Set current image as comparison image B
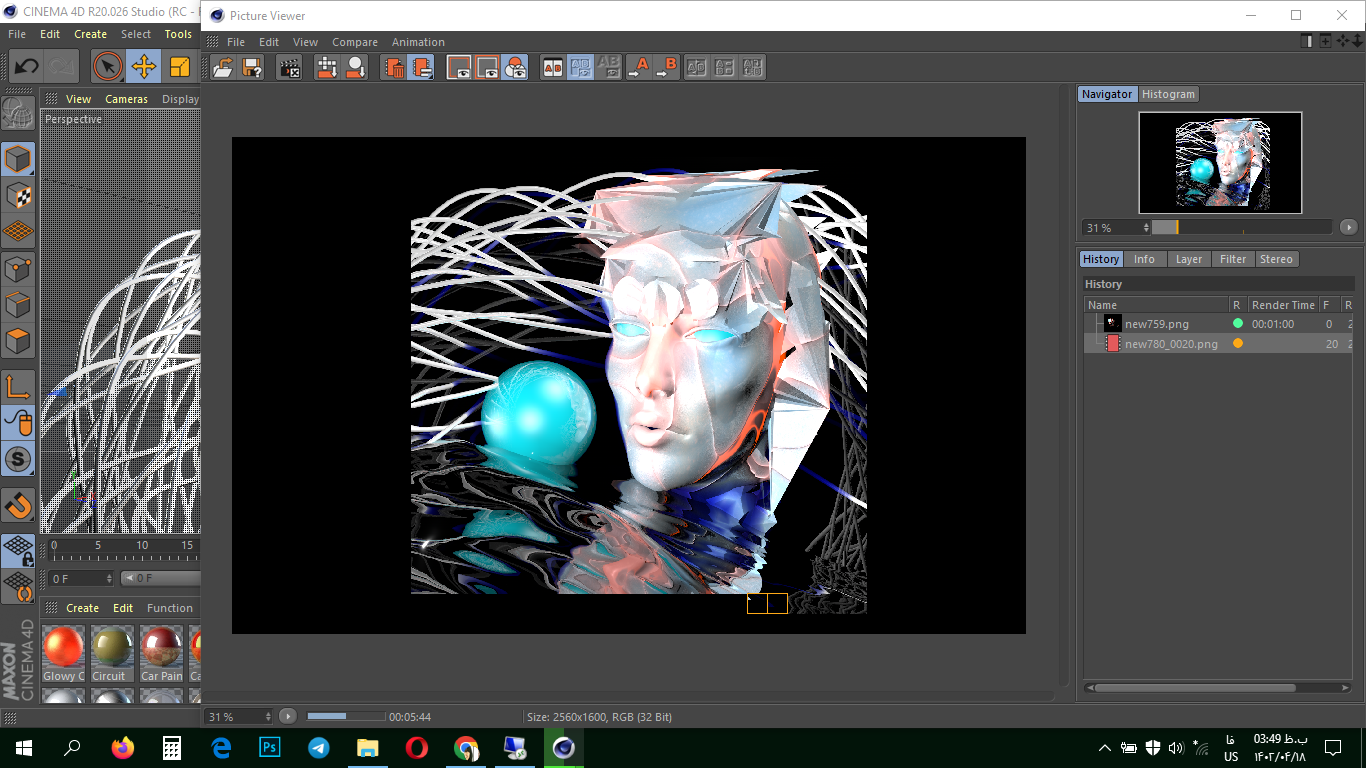This screenshot has width=1366, height=768. [668, 67]
